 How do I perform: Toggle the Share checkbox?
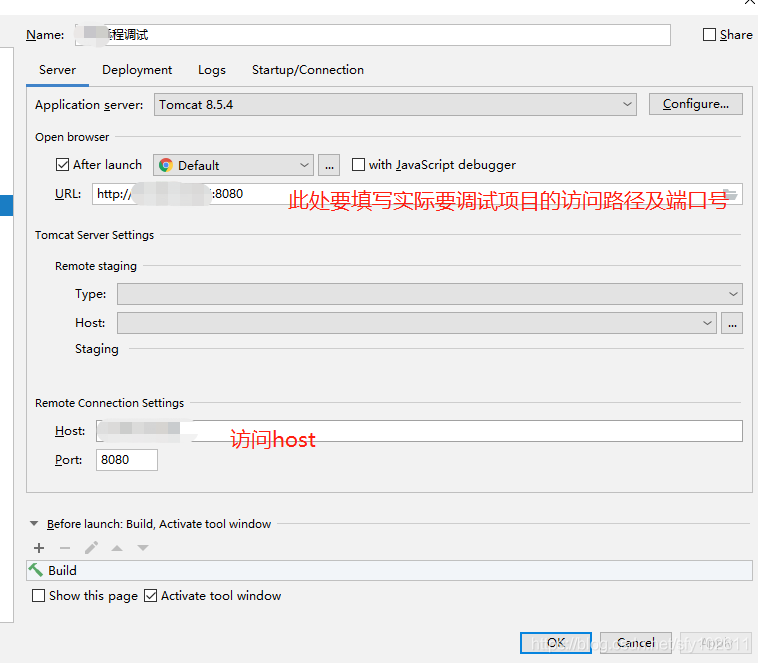coord(709,35)
